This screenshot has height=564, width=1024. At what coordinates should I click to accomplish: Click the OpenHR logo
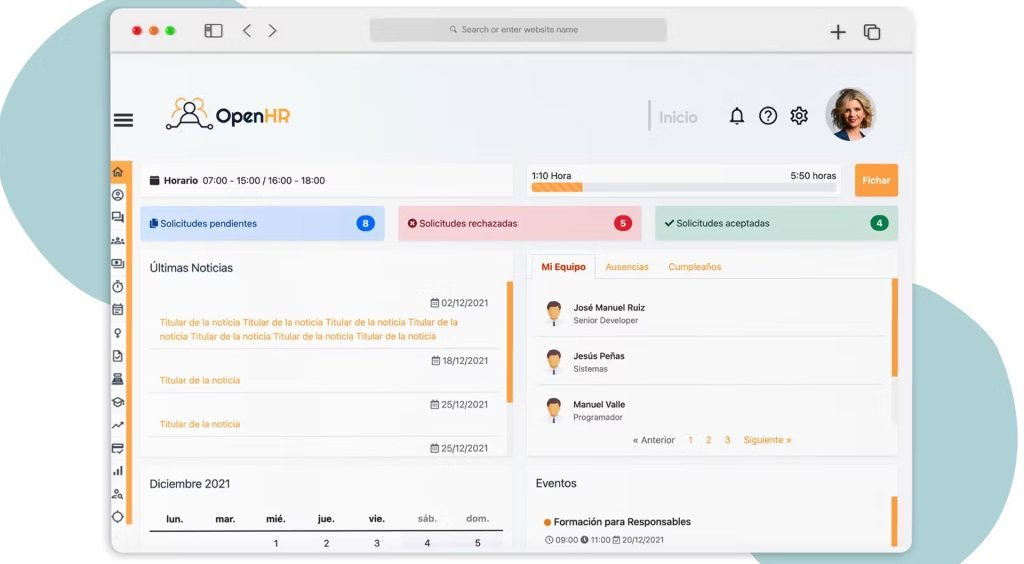tap(227, 115)
